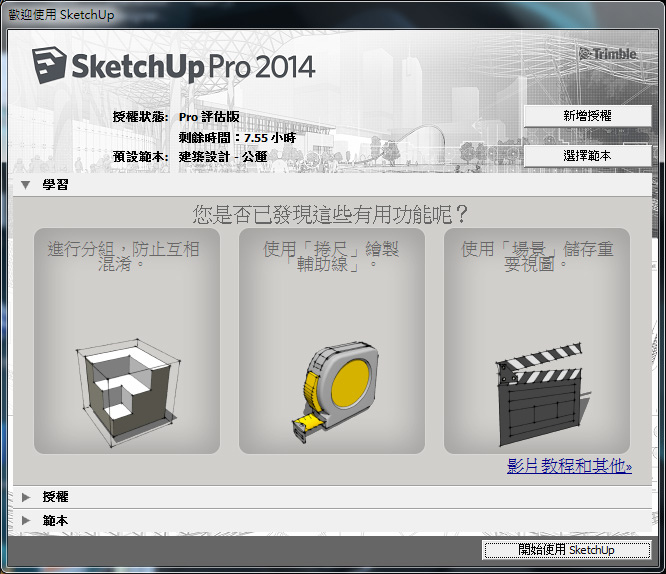Click the 新增授權 button
Viewport: 666px width, 574px height.
587,116
